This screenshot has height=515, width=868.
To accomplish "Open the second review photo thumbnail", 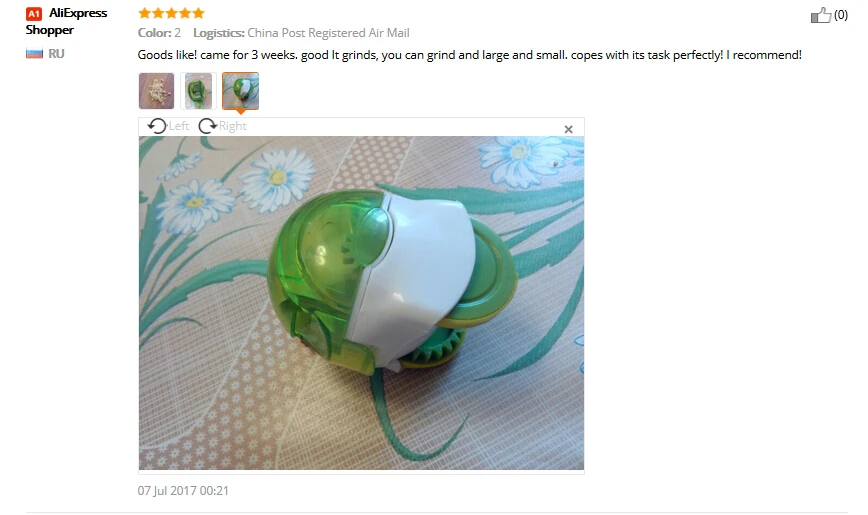I will tap(198, 91).
